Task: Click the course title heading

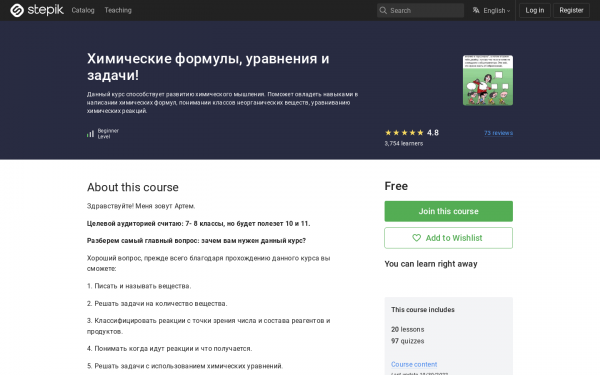Action: click(x=208, y=67)
